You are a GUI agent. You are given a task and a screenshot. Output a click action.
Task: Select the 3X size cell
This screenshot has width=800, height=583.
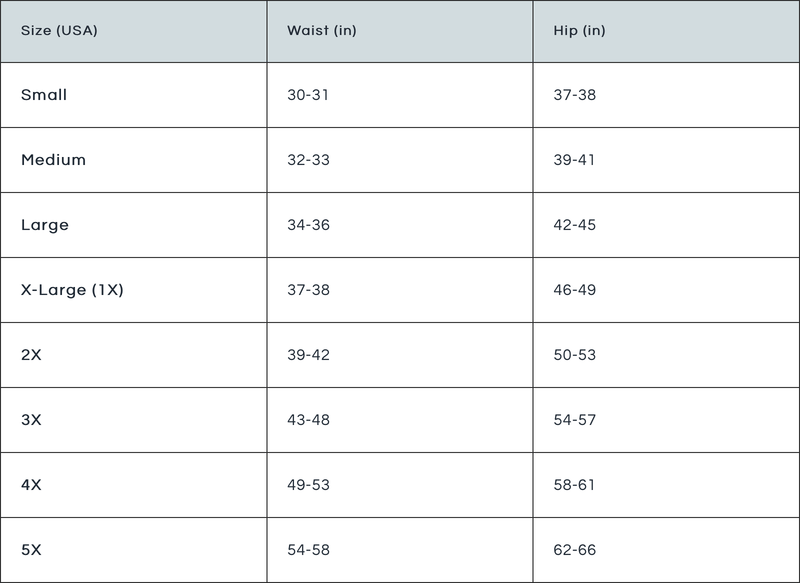point(31,420)
